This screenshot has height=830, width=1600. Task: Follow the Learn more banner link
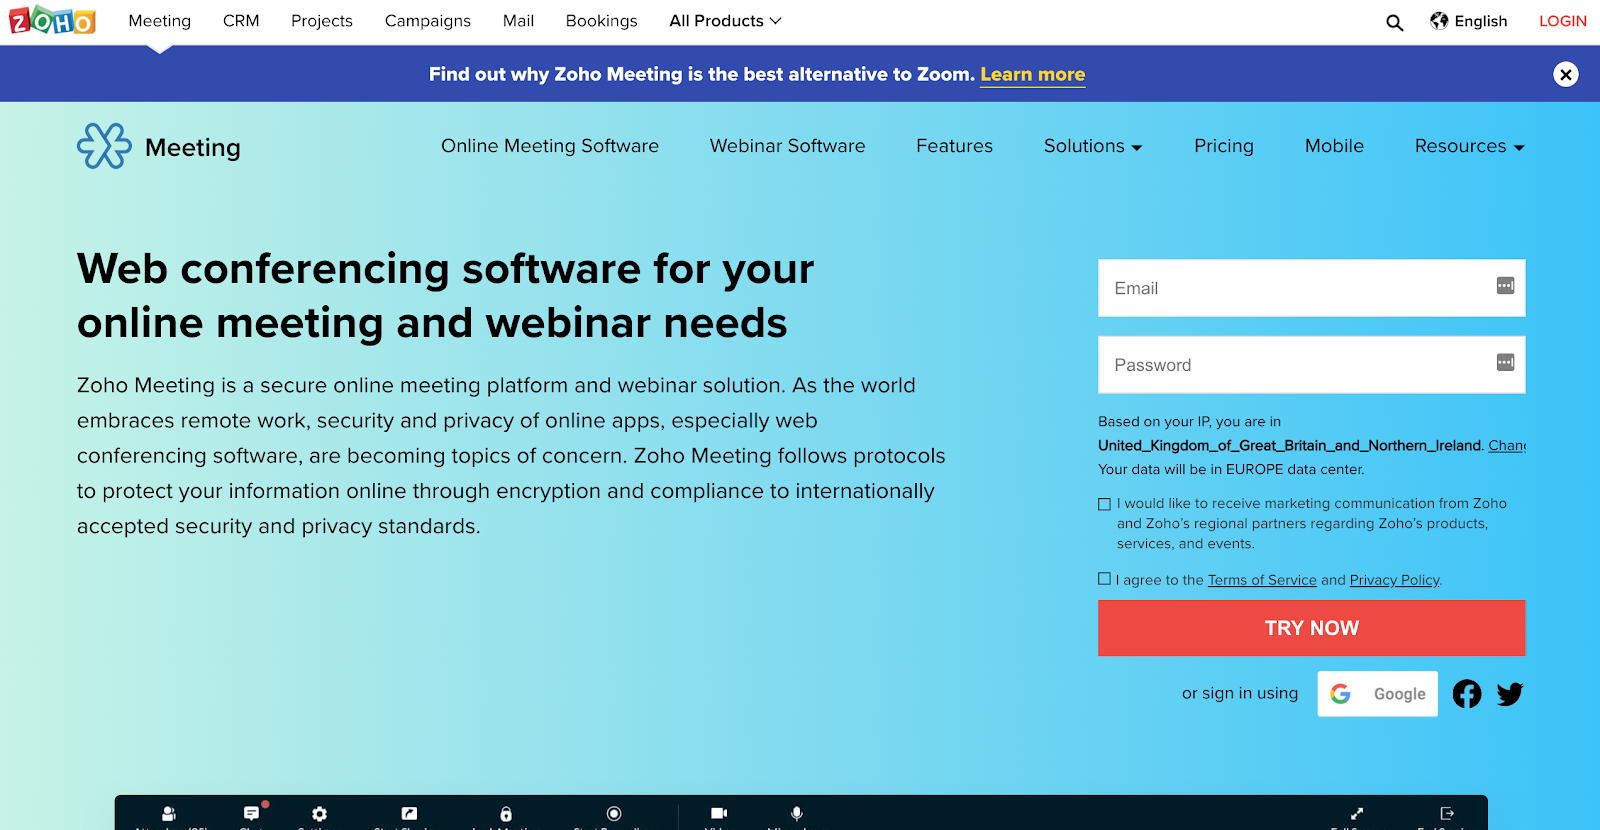[x=1033, y=74]
